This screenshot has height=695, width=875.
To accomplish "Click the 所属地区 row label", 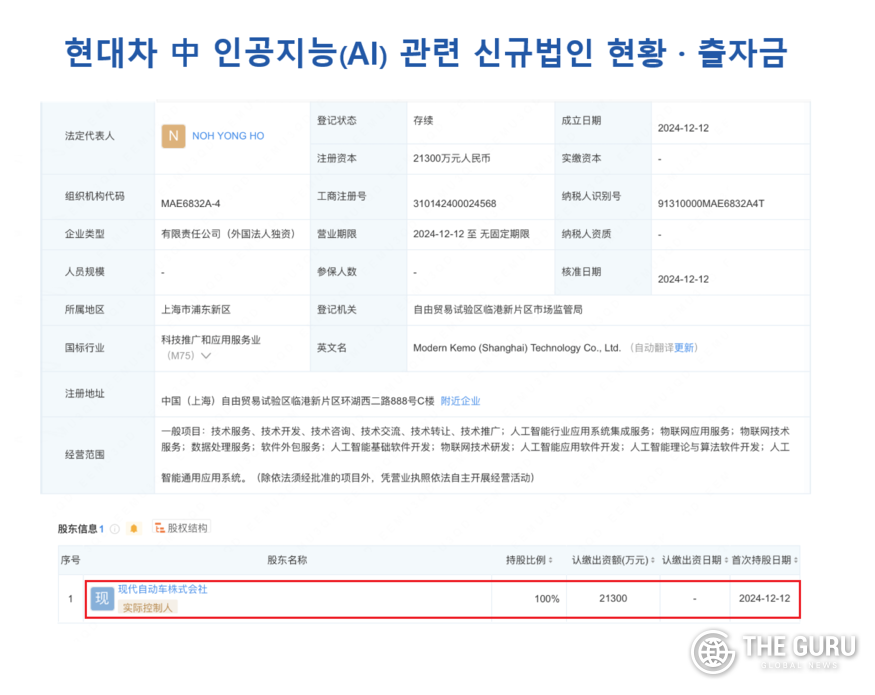I will tap(85, 310).
